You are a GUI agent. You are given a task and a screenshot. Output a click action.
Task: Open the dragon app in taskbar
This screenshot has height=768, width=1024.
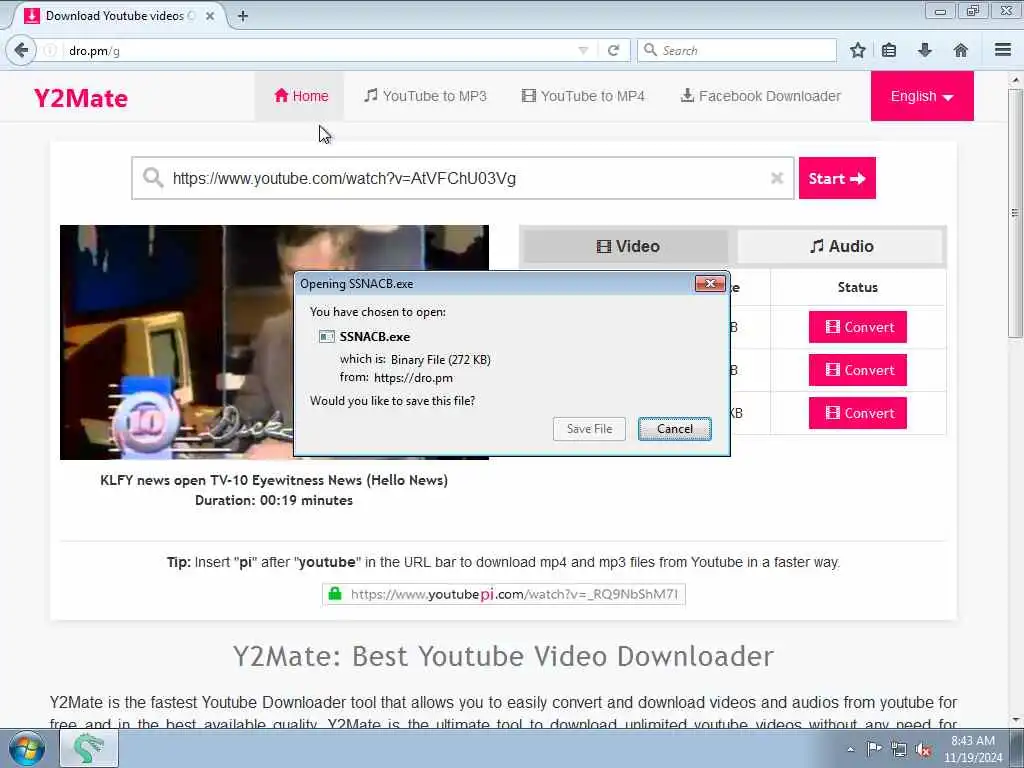[x=89, y=748]
